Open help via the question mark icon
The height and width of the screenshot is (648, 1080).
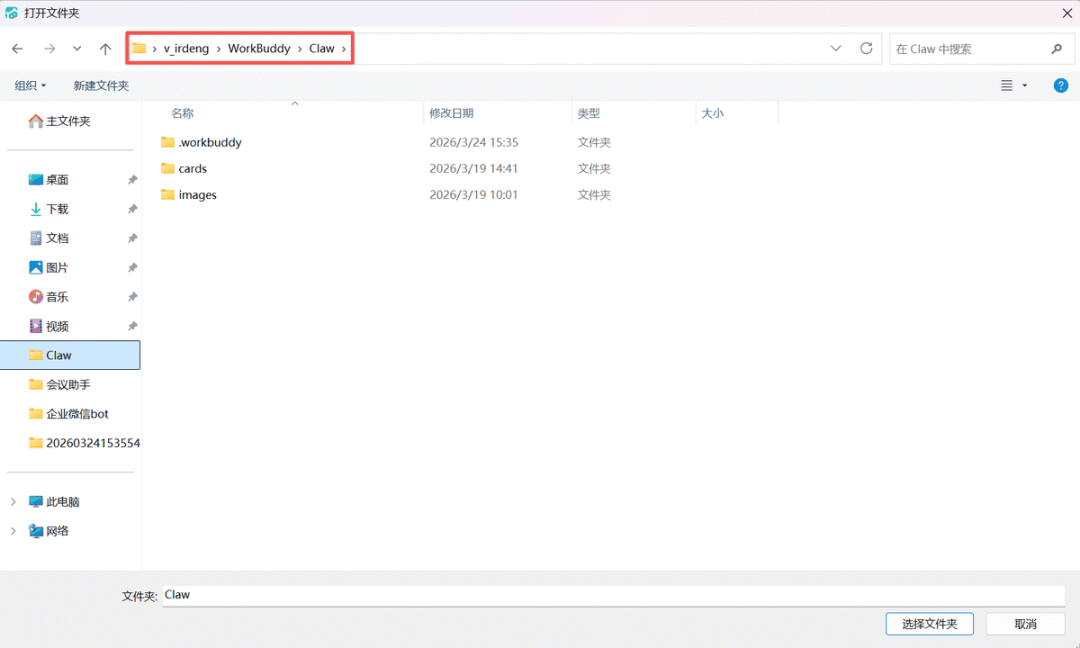pos(1061,85)
